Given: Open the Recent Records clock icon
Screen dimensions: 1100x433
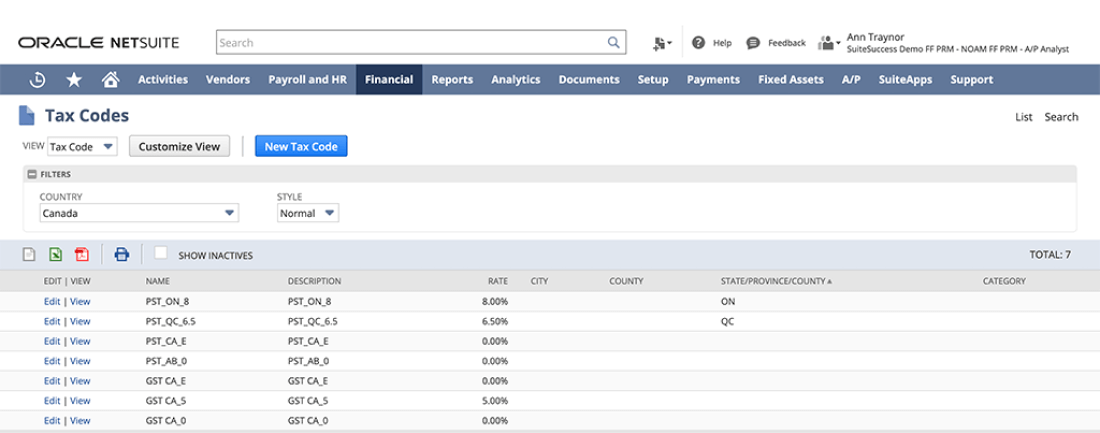Looking at the screenshot, I should 38,80.
